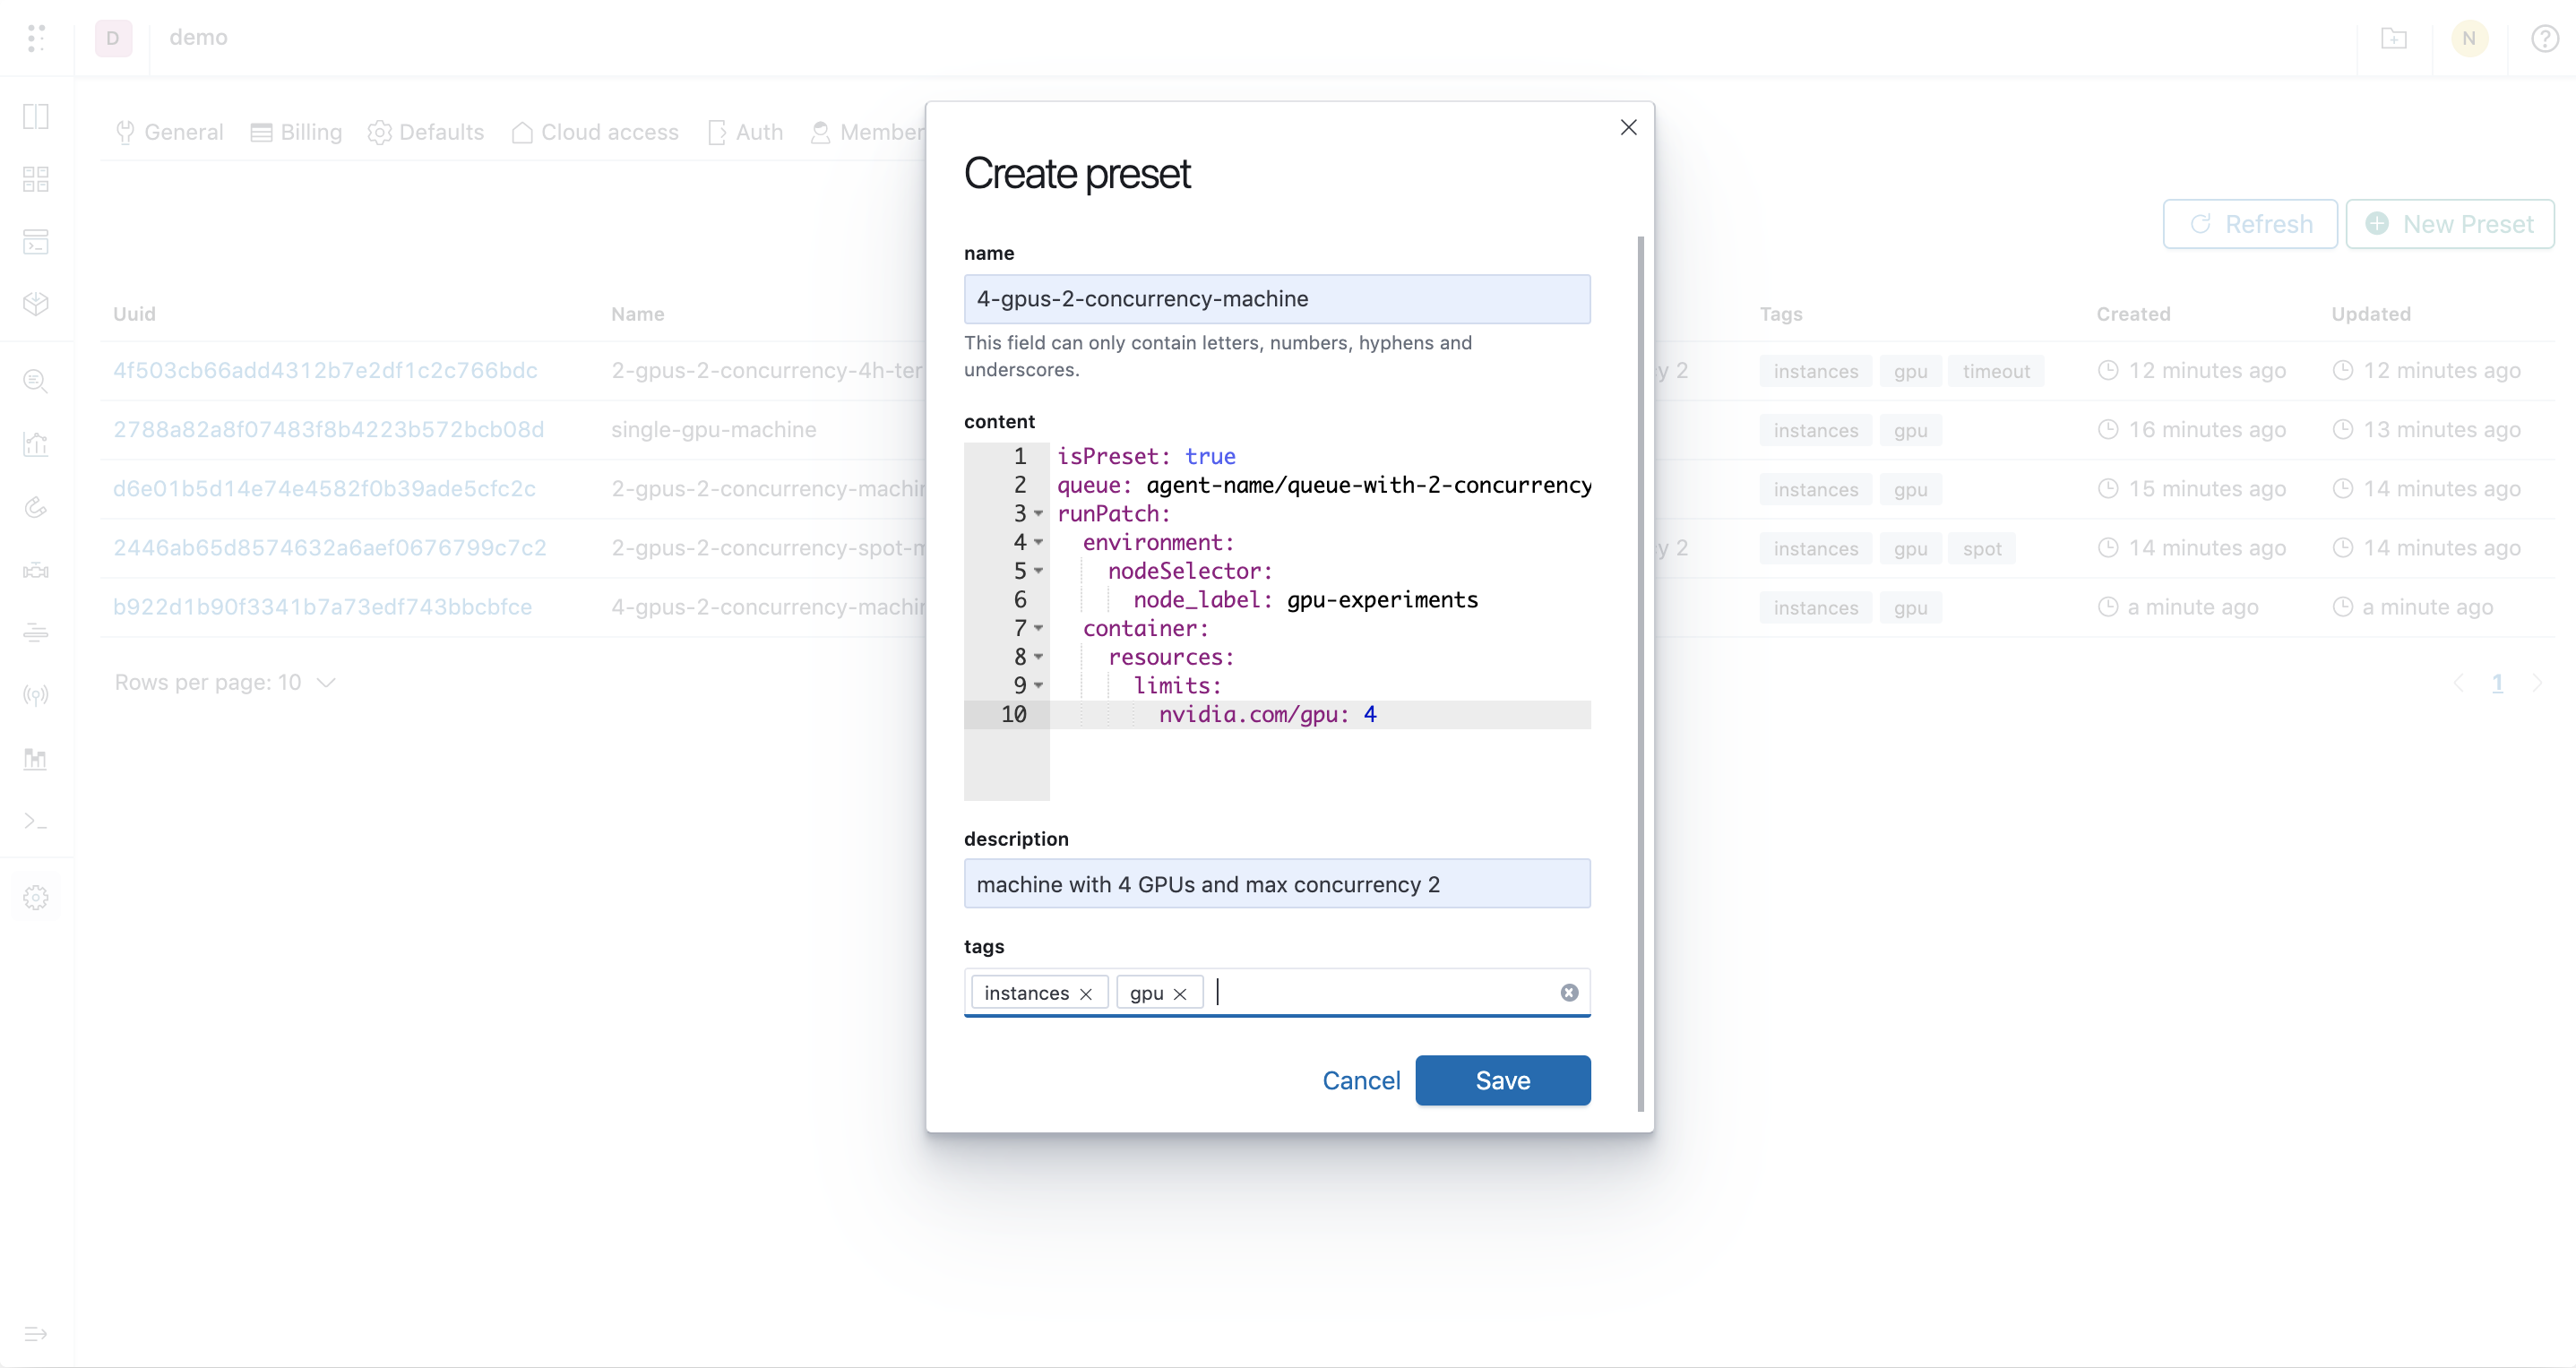Viewport: 2576px width, 1368px height.
Task: Open preset uuid 2788a82a8f07483f8b4223b572bcb08d
Action: [328, 430]
